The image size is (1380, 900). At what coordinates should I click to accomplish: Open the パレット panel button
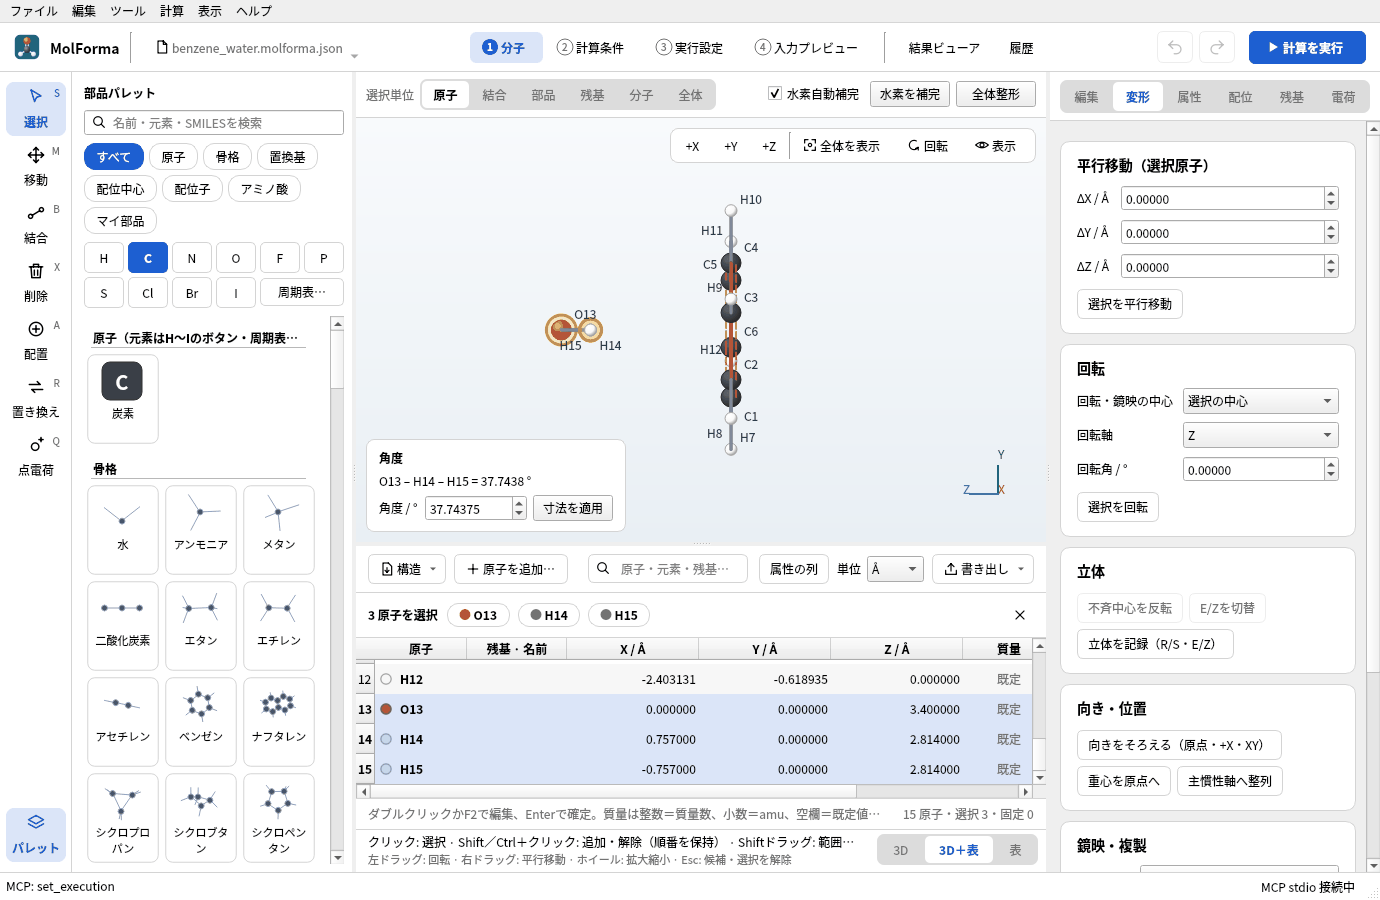[x=36, y=834]
